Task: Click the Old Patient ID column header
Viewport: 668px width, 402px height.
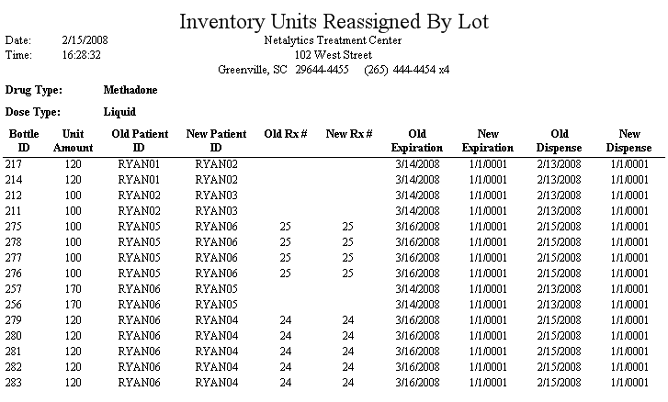Action: (140, 141)
